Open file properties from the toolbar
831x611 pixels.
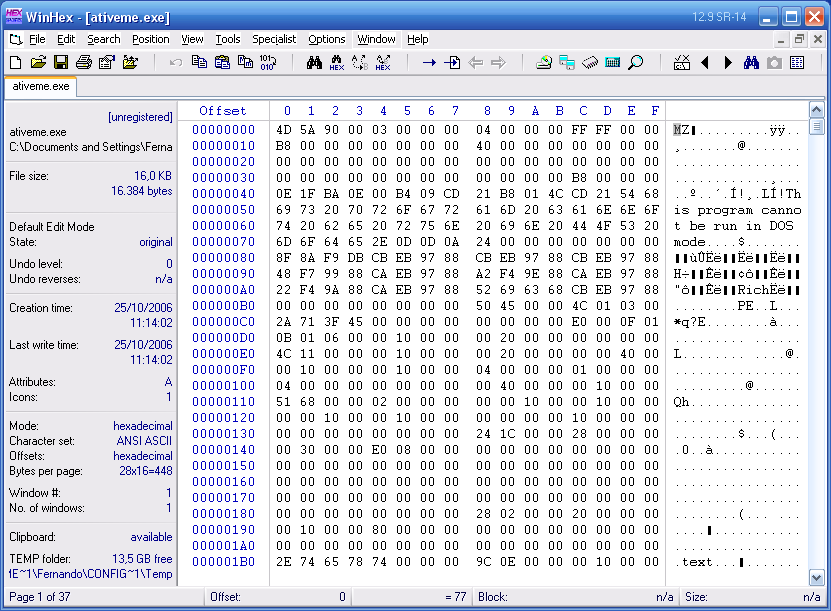pos(107,63)
